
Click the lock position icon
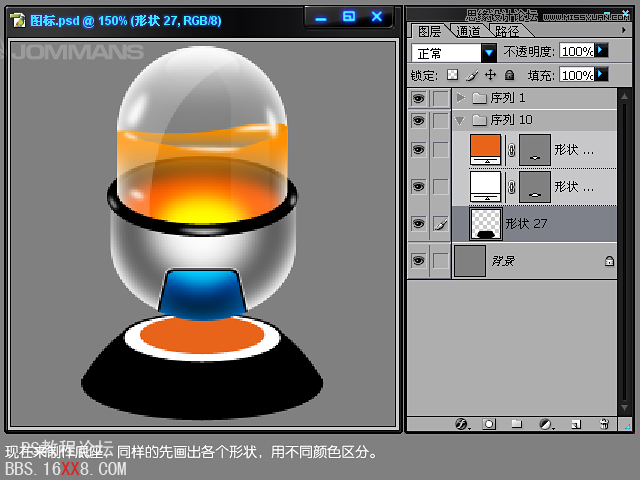pos(490,75)
